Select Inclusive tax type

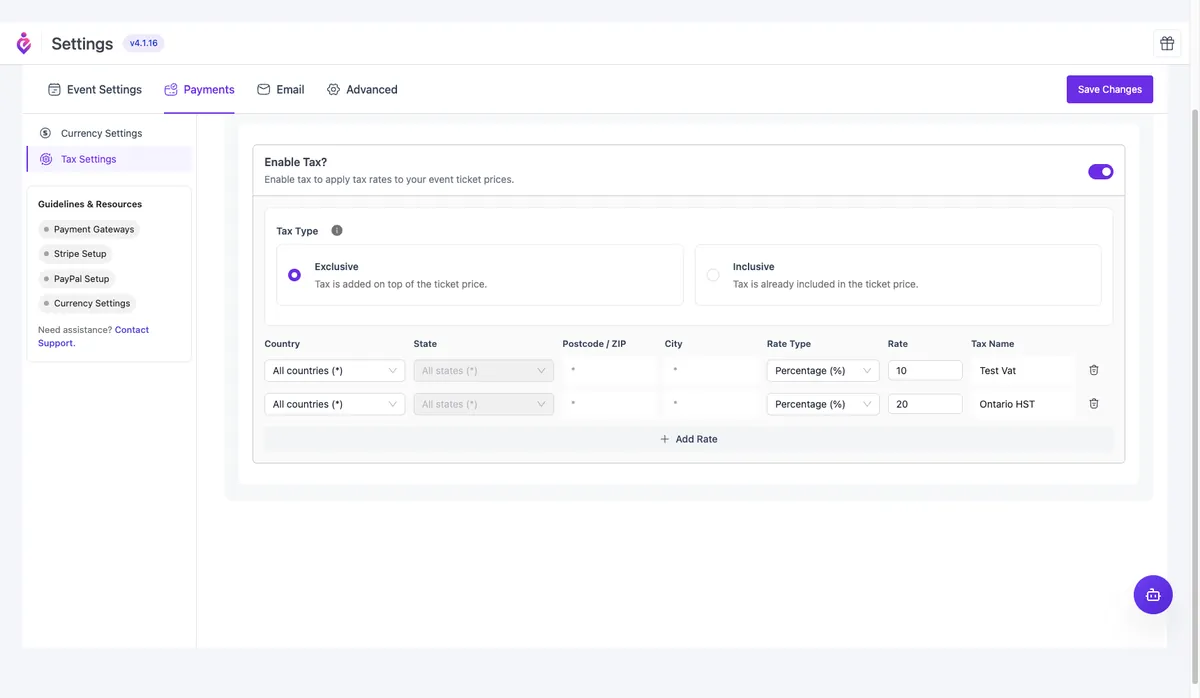[898, 275]
